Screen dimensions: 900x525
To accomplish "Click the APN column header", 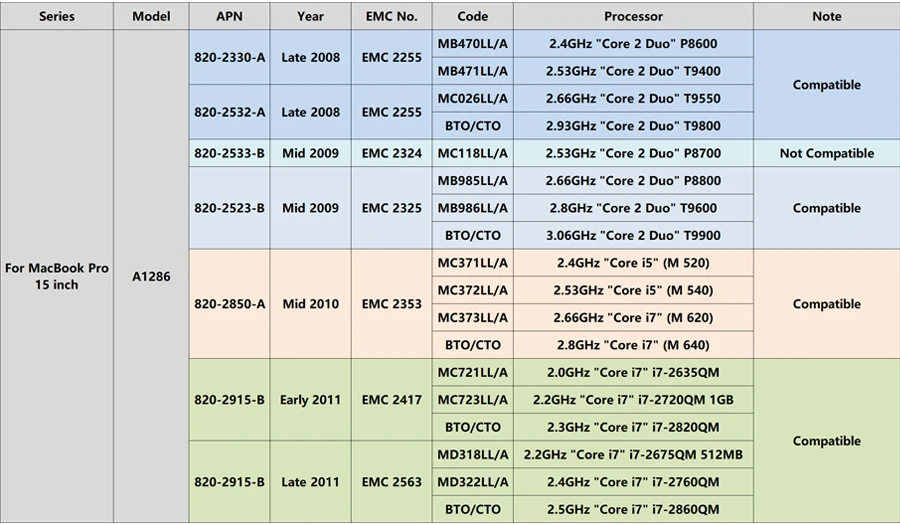I will click(x=229, y=16).
